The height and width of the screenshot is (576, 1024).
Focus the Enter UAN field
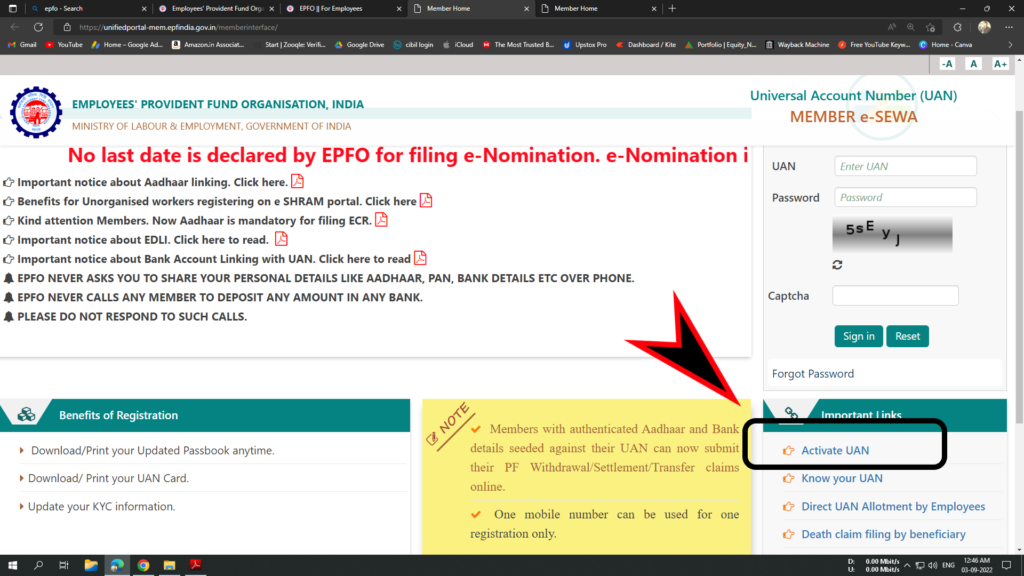pos(905,166)
